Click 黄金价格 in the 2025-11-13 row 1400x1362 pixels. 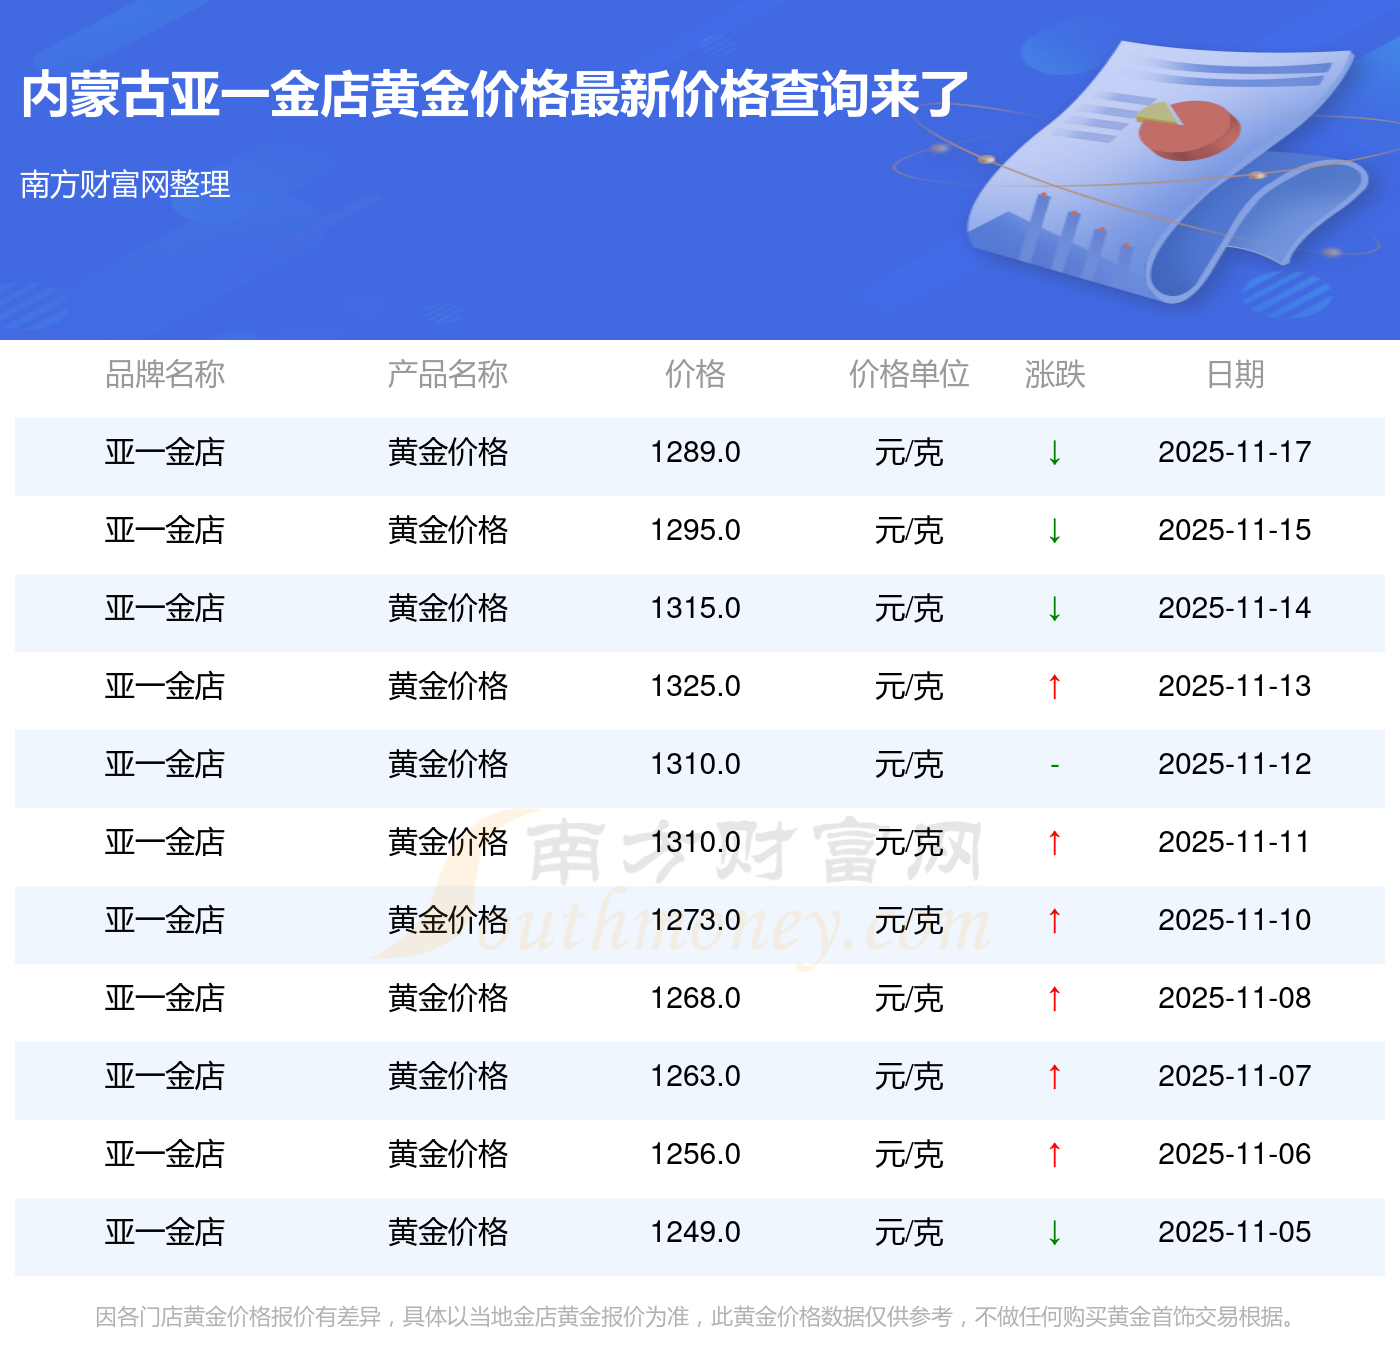pos(447,686)
